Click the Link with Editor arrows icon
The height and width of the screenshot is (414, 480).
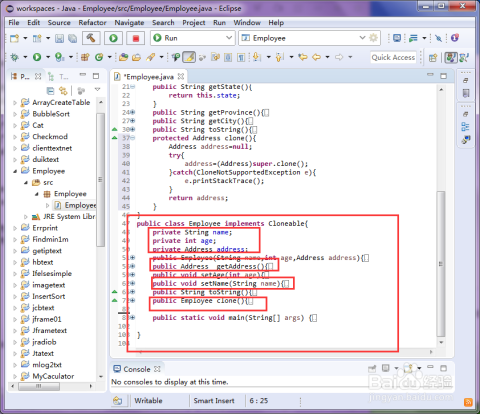coord(63,90)
